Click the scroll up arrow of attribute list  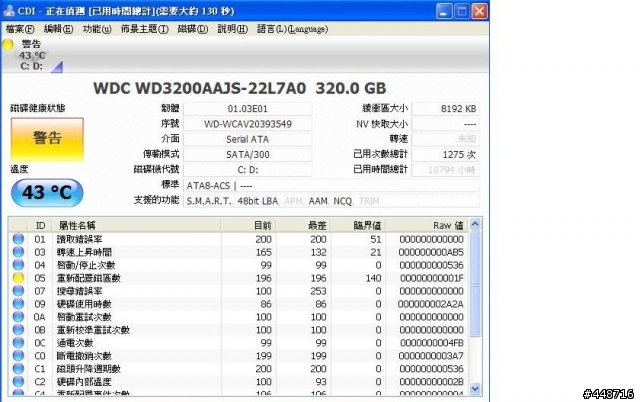[x=475, y=224]
